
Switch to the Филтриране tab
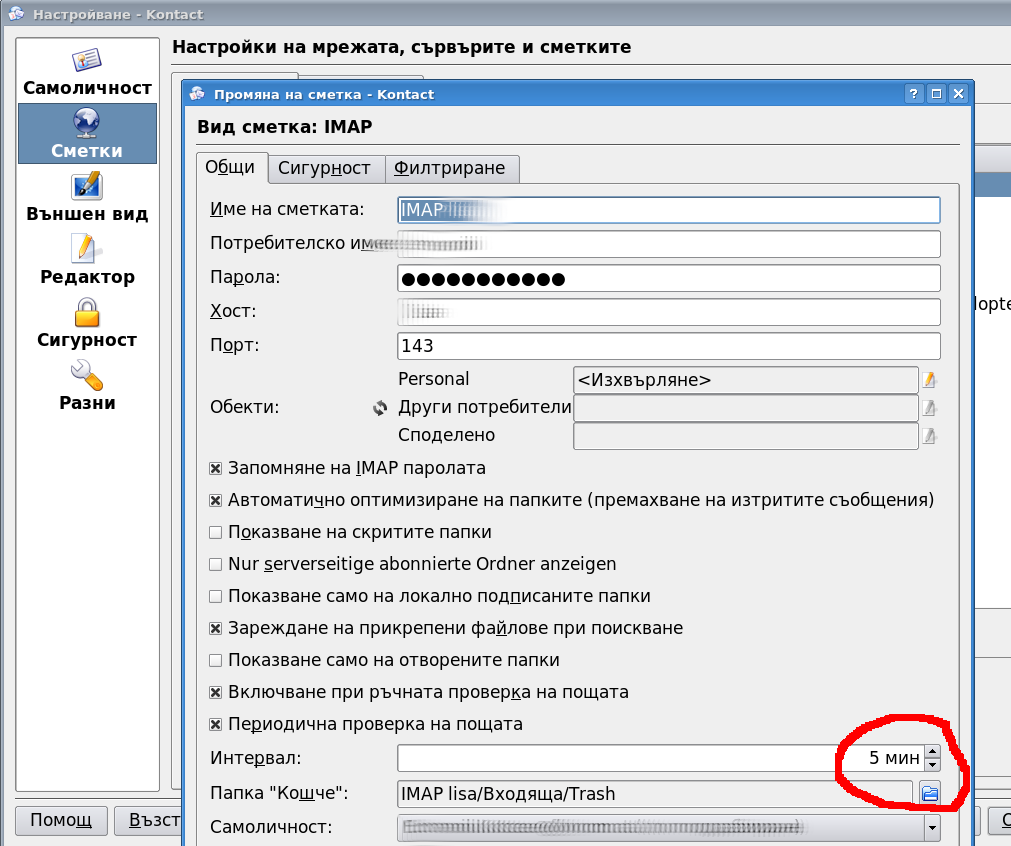pos(450,168)
